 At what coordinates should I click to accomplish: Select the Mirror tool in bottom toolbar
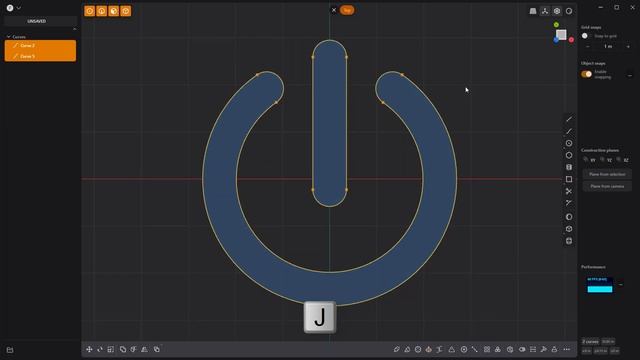pos(144,349)
